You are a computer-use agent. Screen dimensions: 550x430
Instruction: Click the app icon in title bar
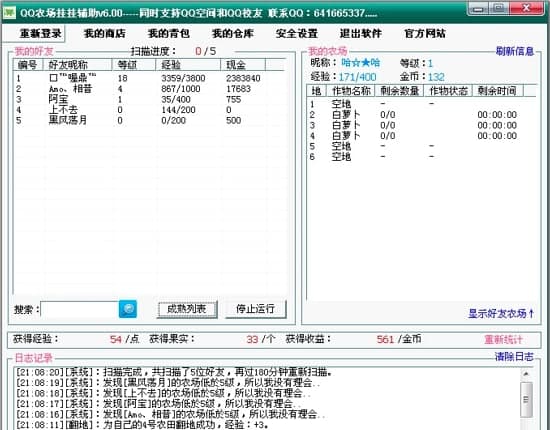click(x=9, y=13)
